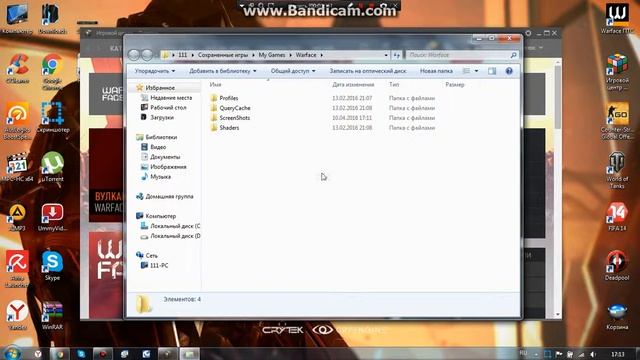This screenshot has height=360, width=640.
Task: Sort by Размер column header
Action: [455, 84]
